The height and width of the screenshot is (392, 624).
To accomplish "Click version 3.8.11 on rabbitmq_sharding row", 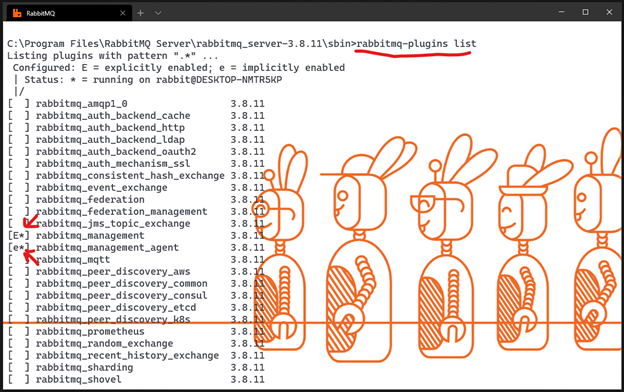I will pyautogui.click(x=248, y=367).
